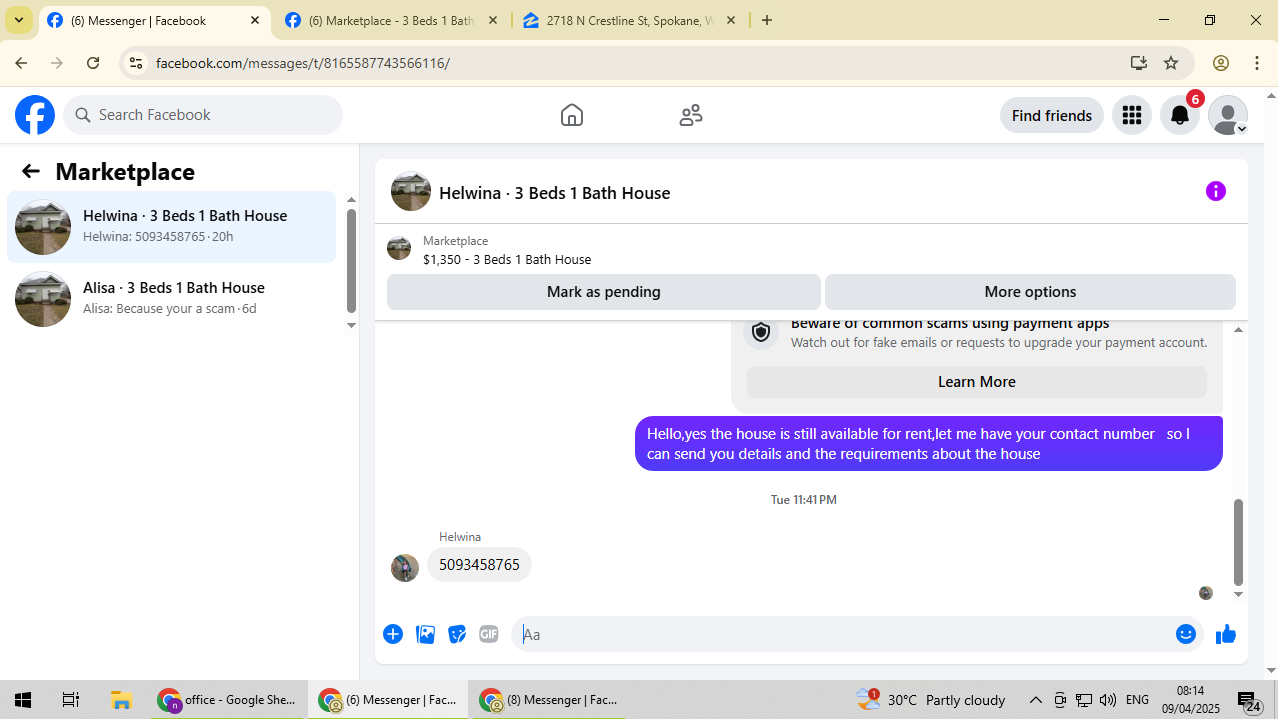The height and width of the screenshot is (719, 1278).
Task: Click the Marketplace back arrow
Action: click(31, 171)
